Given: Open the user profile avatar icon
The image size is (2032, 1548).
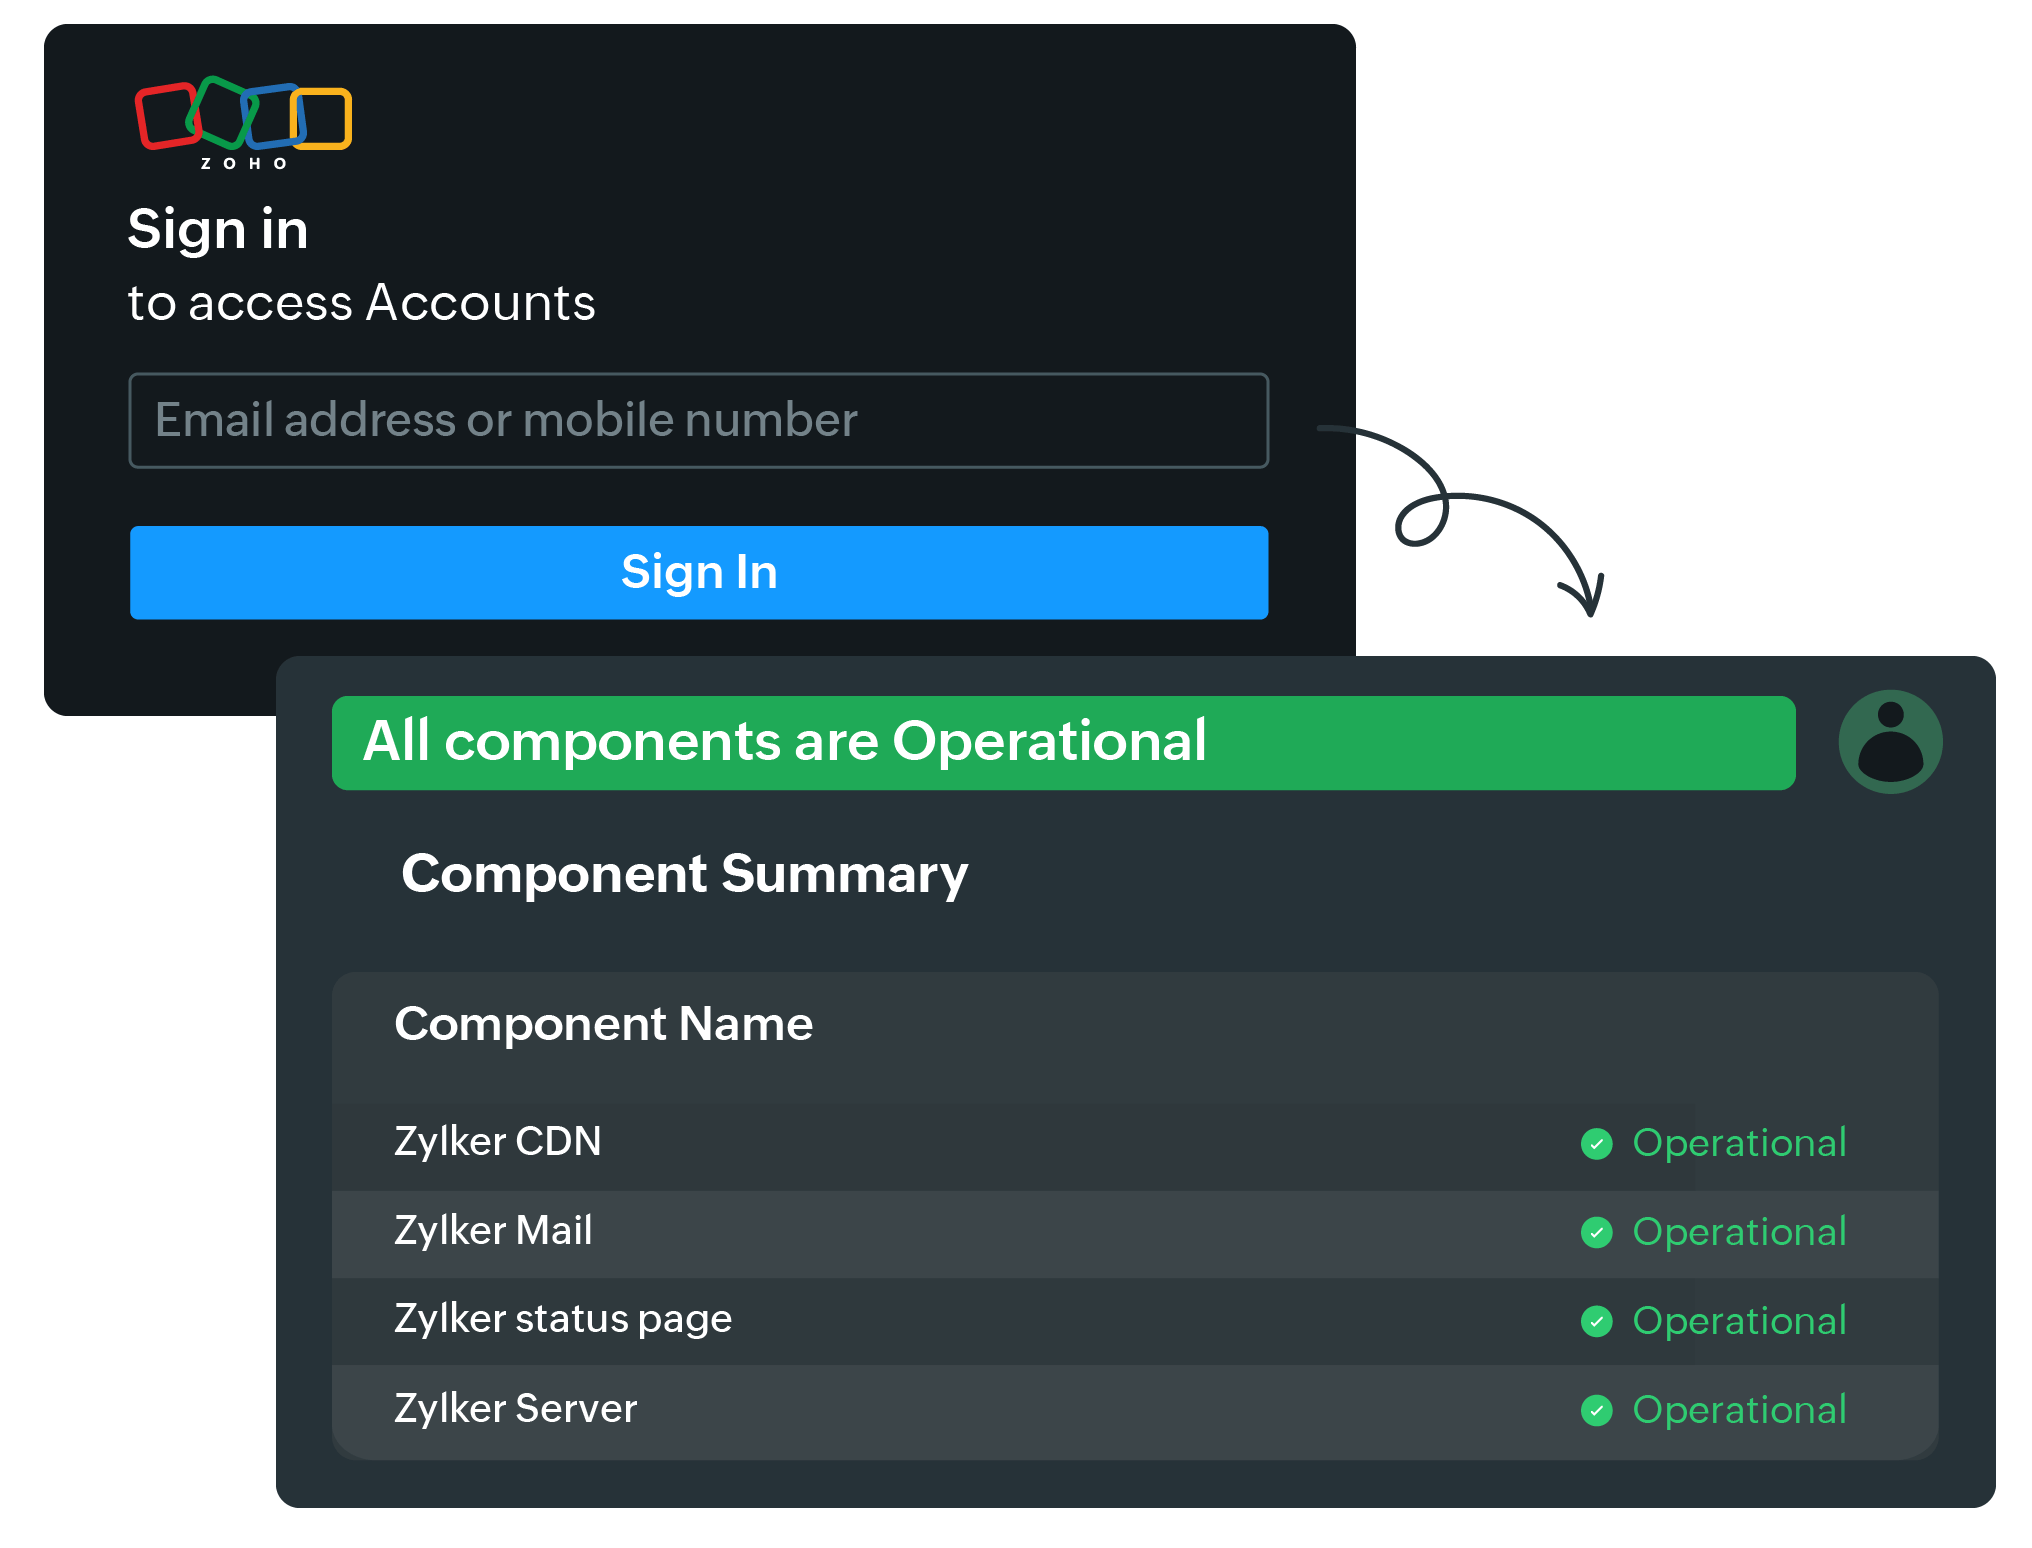Looking at the screenshot, I should [x=1890, y=742].
